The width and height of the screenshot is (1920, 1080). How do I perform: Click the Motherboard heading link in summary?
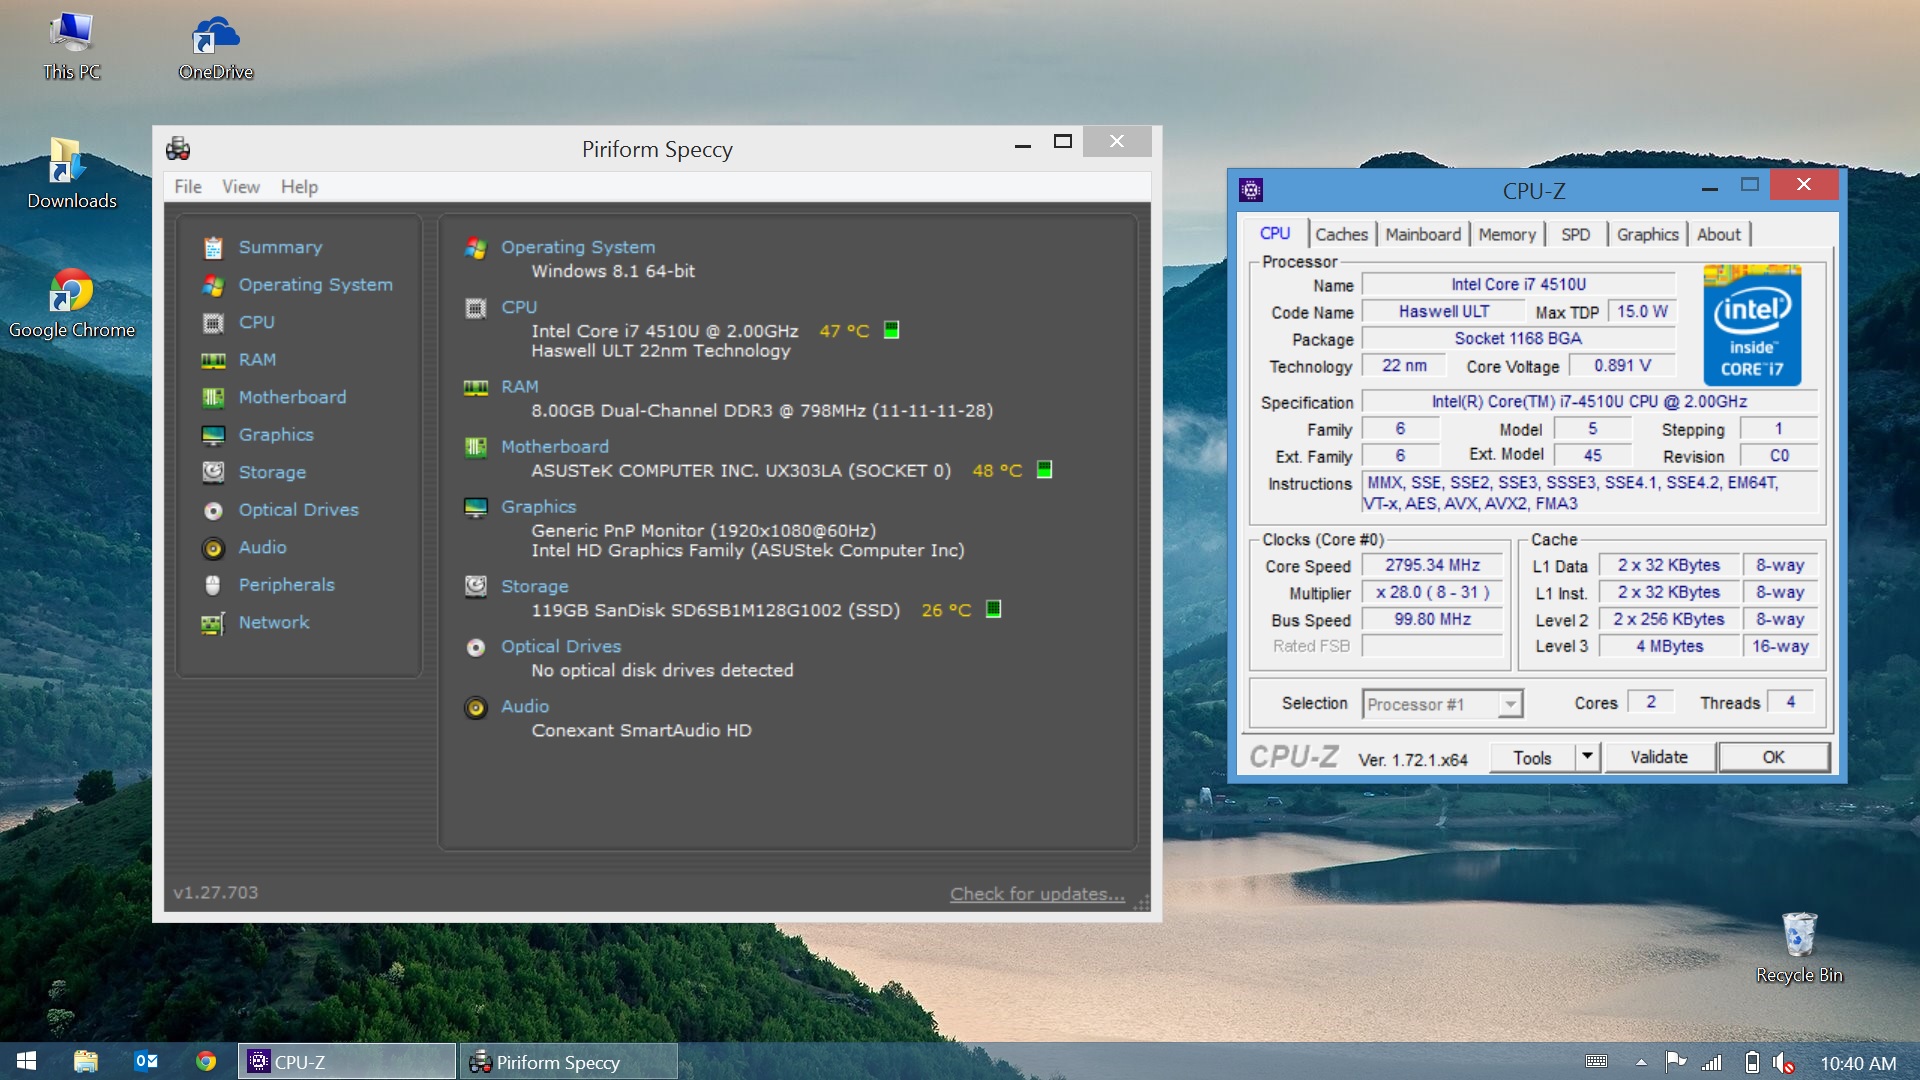pos(554,447)
